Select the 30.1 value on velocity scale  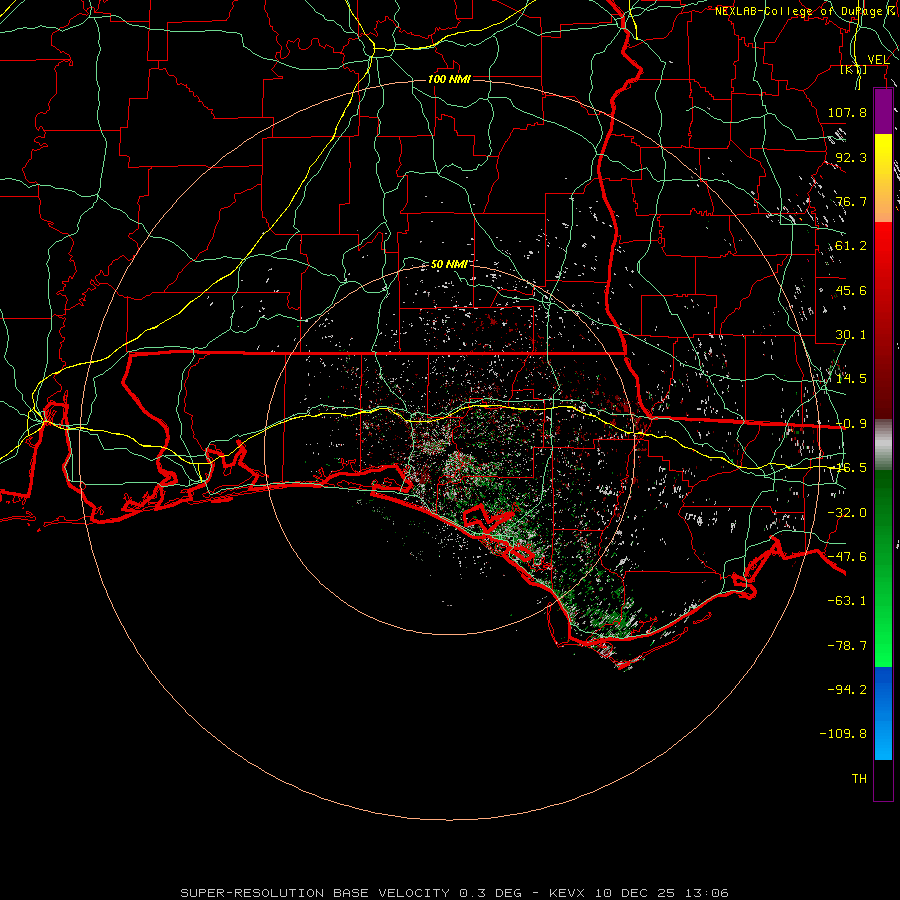tap(851, 335)
